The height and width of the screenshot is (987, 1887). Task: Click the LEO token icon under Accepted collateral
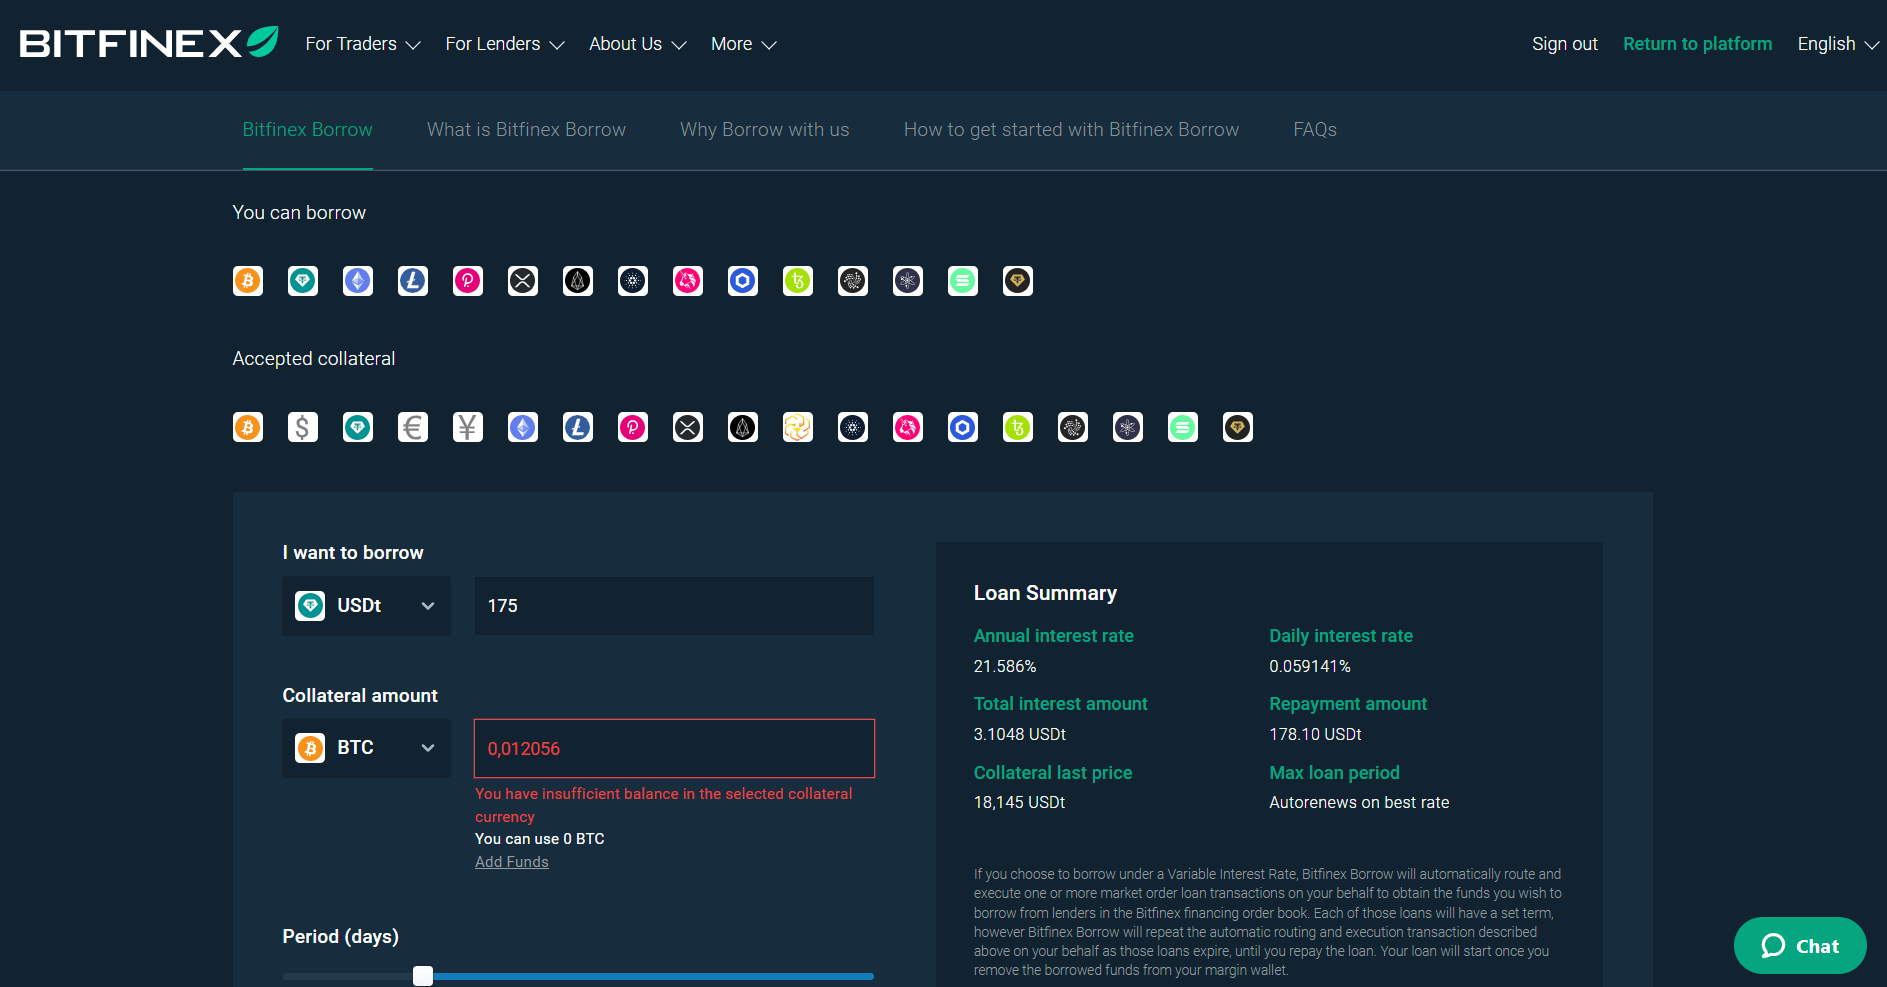click(x=798, y=428)
